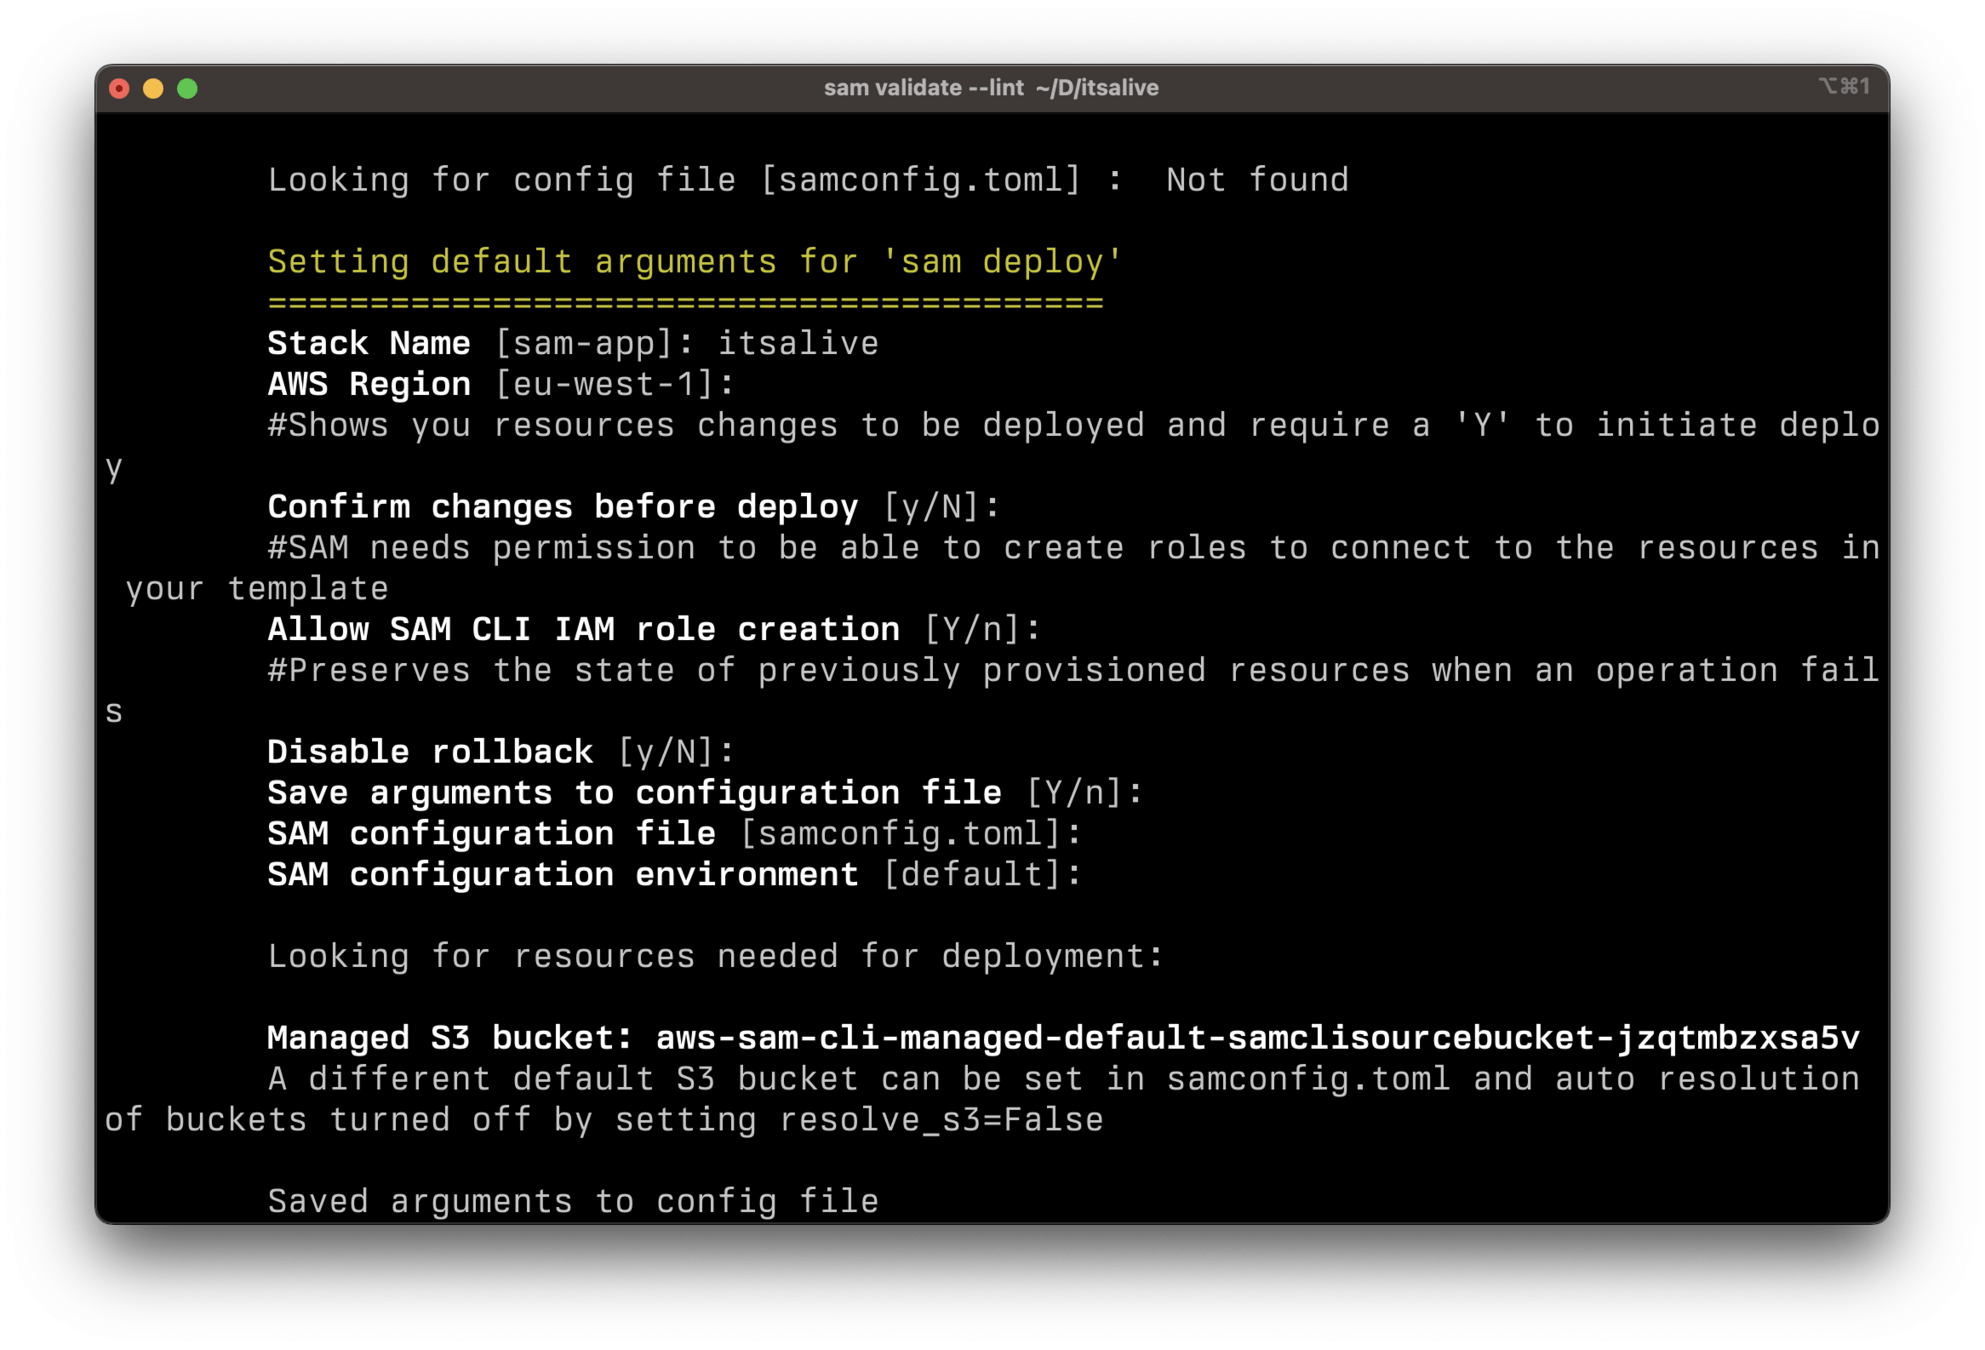Click 'Allow SAM CLI IAM role creation' line
Viewport: 1985px width, 1350px height.
[583, 630]
